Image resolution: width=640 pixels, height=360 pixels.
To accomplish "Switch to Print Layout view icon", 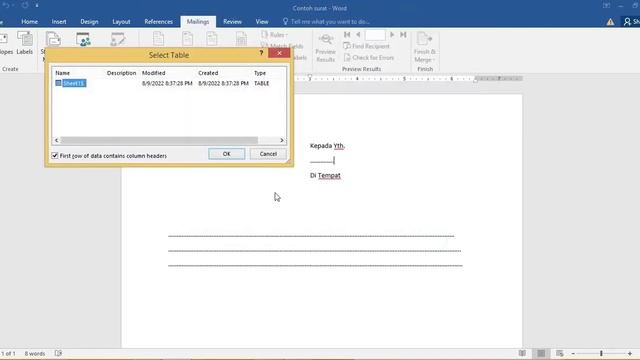I will 541,353.
